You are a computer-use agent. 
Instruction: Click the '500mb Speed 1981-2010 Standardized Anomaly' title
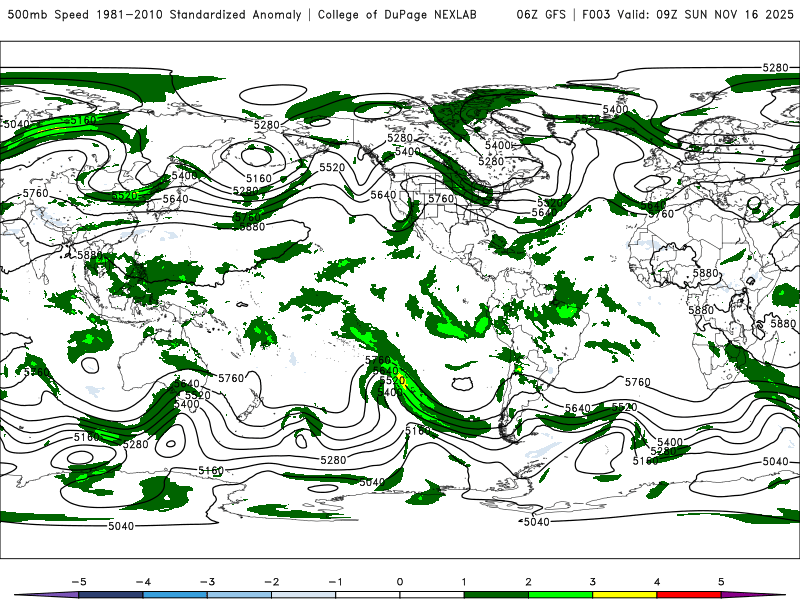(x=155, y=14)
